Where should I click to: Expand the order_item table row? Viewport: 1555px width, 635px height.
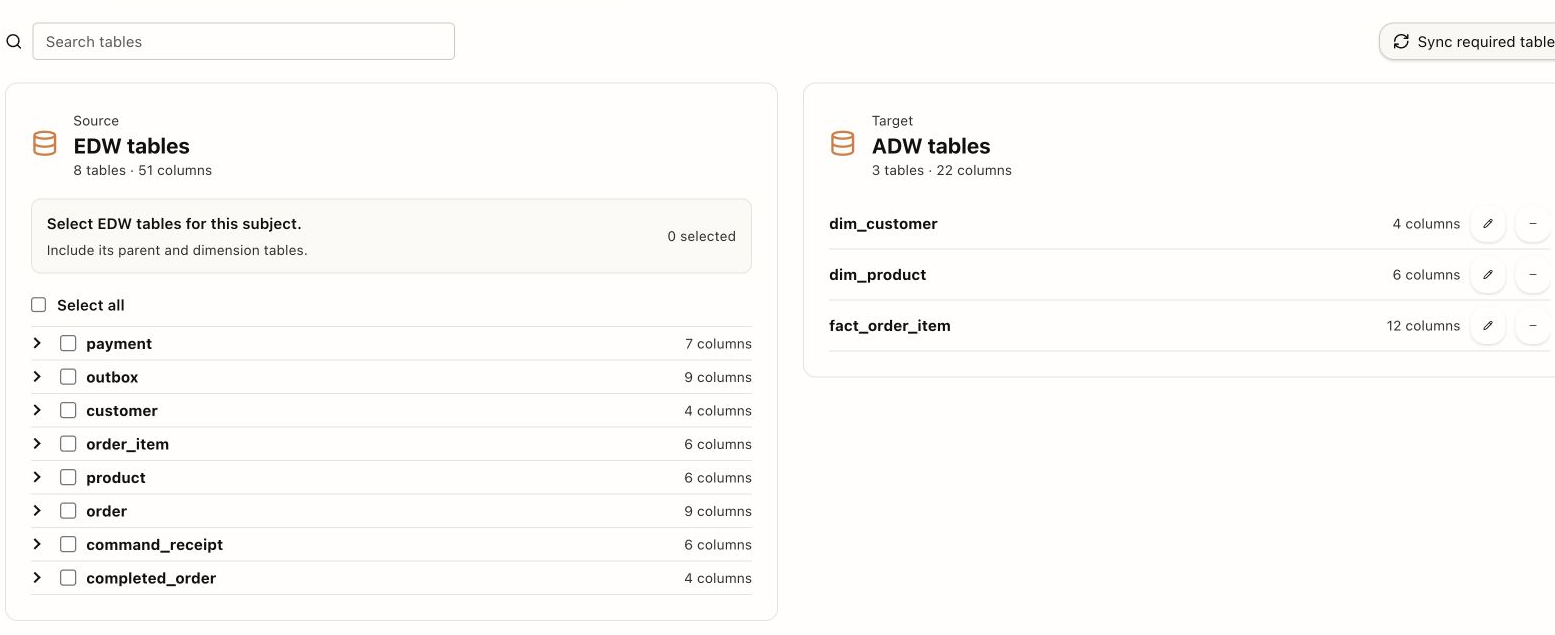[37, 444]
